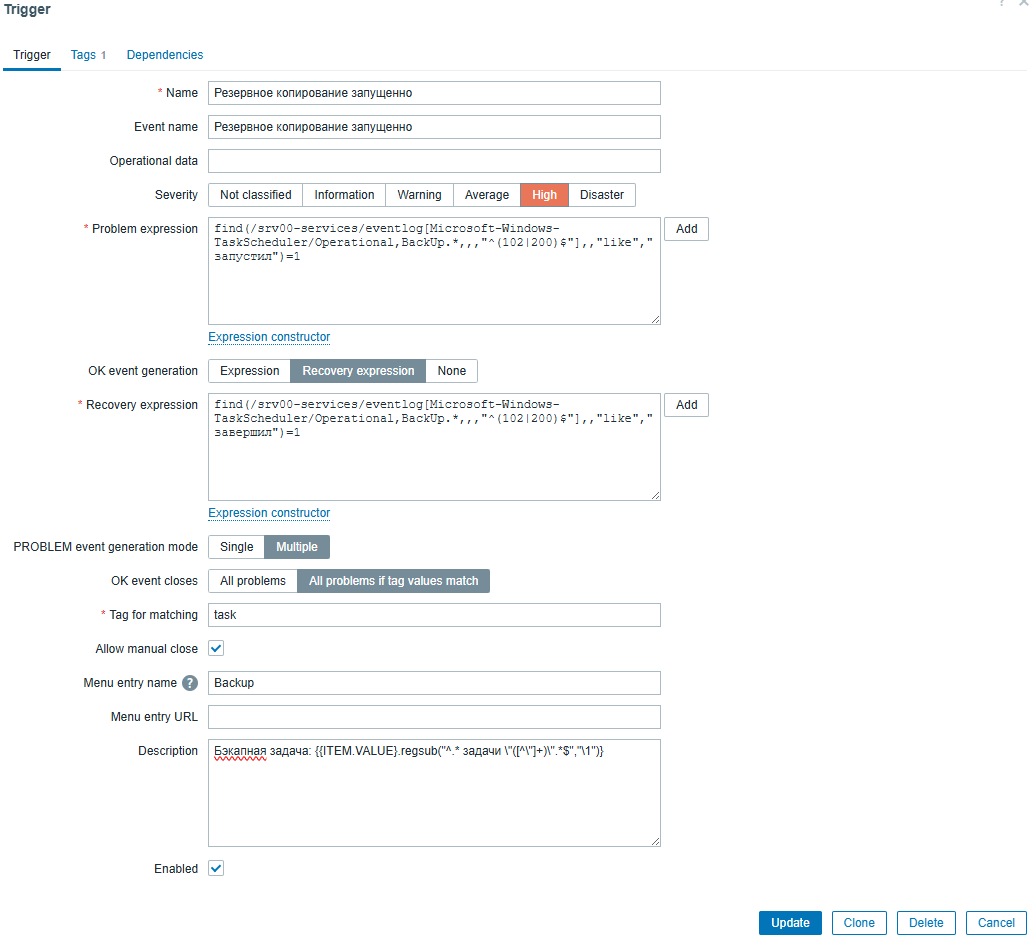Image resolution: width=1034 pixels, height=941 pixels.
Task: Open Expression constructor under Problem expression
Action: point(269,337)
